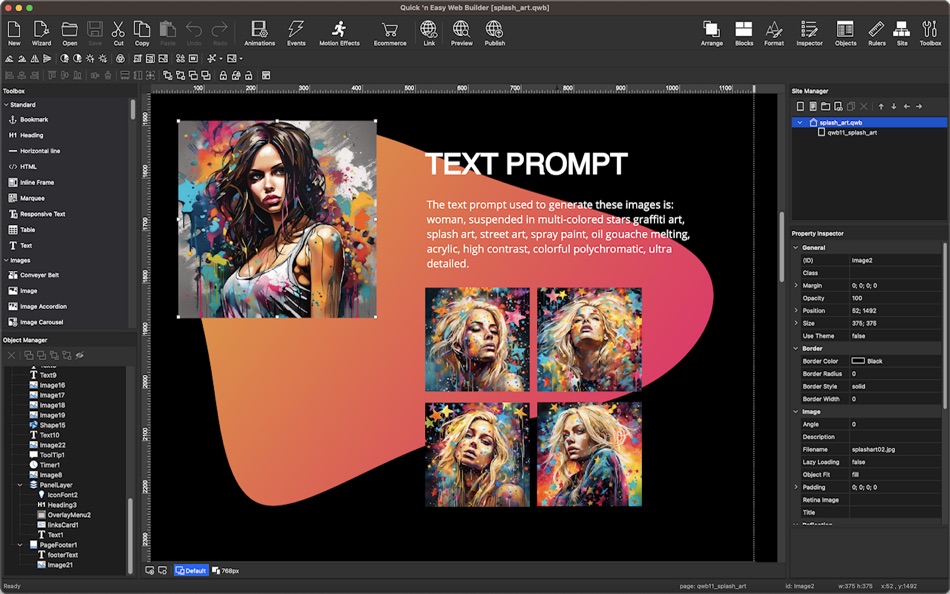Select the Bookmark tool in Toolbox
The height and width of the screenshot is (594, 950).
tap(28, 120)
